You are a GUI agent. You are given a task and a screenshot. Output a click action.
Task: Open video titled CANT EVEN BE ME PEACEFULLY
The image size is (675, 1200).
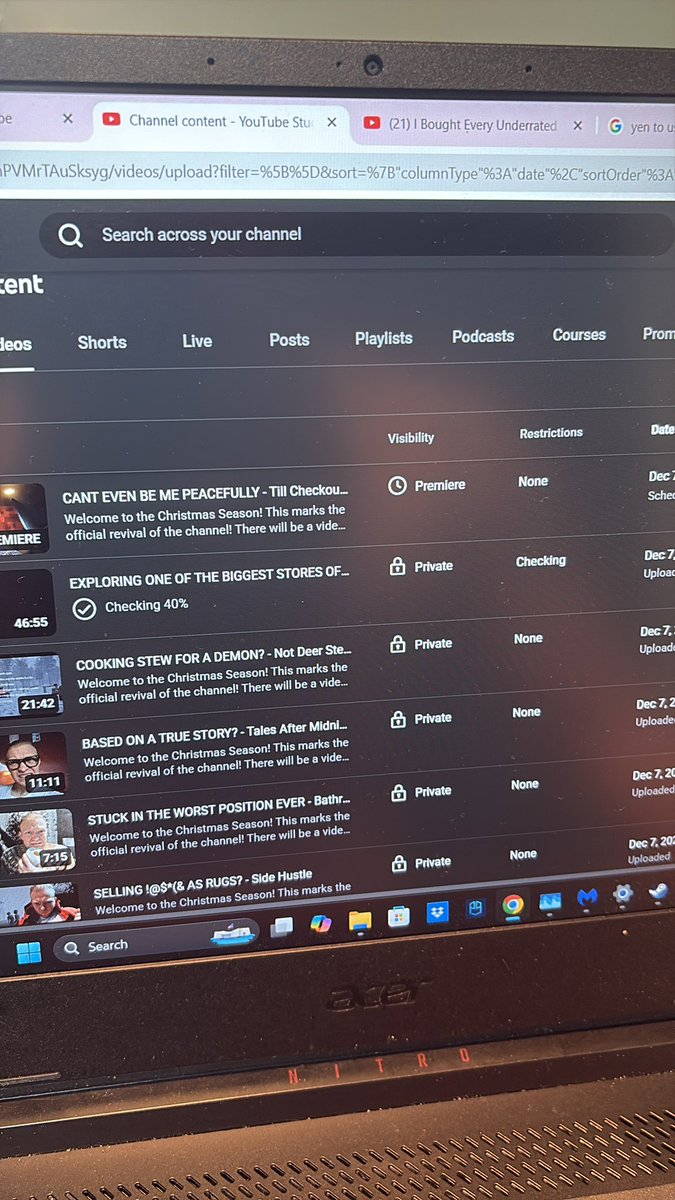click(205, 495)
